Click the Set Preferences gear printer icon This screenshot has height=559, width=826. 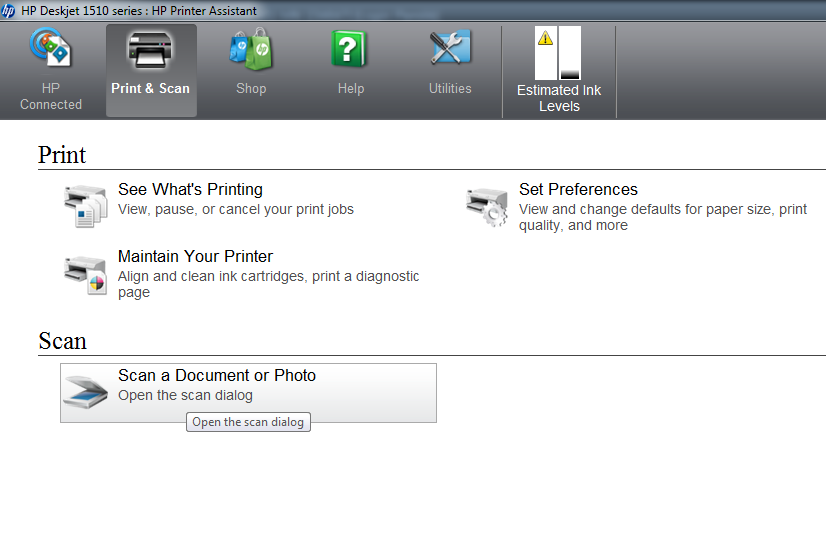[x=487, y=207]
